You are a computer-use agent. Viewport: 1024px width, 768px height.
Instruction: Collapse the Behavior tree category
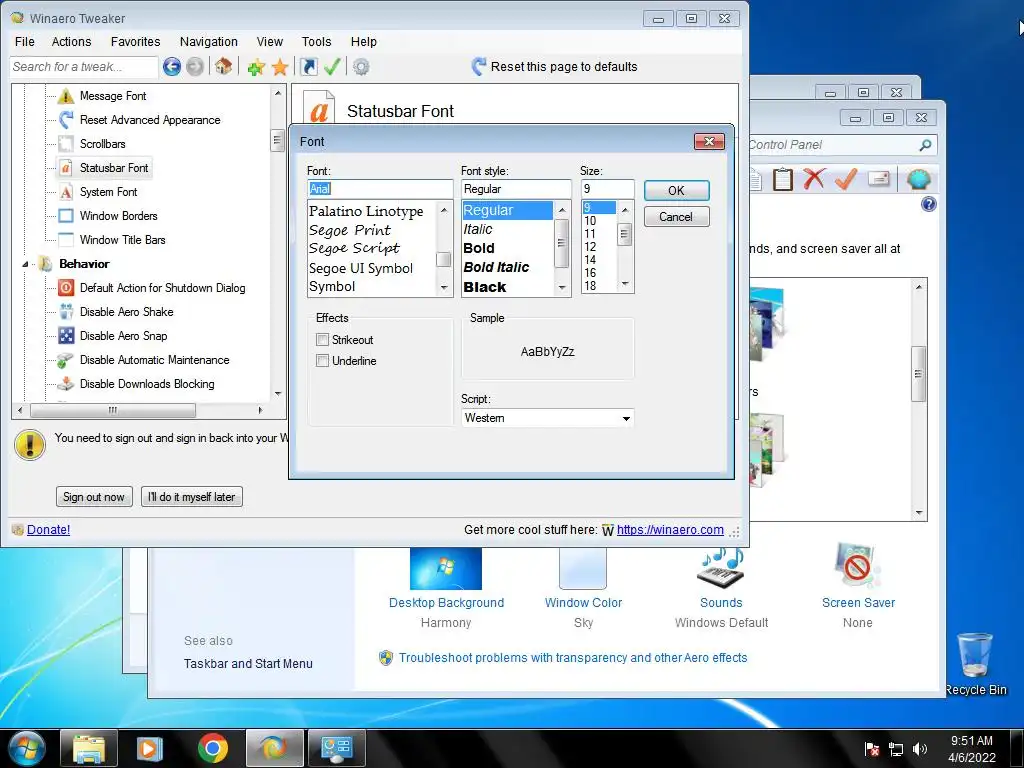(25, 264)
